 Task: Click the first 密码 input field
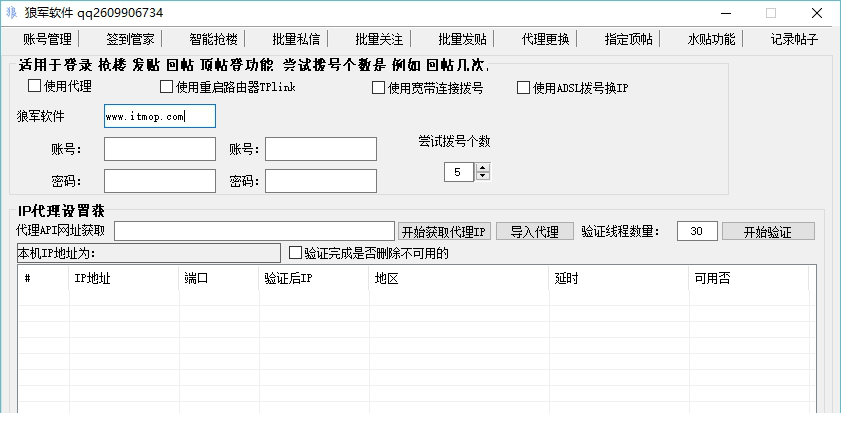click(x=160, y=181)
